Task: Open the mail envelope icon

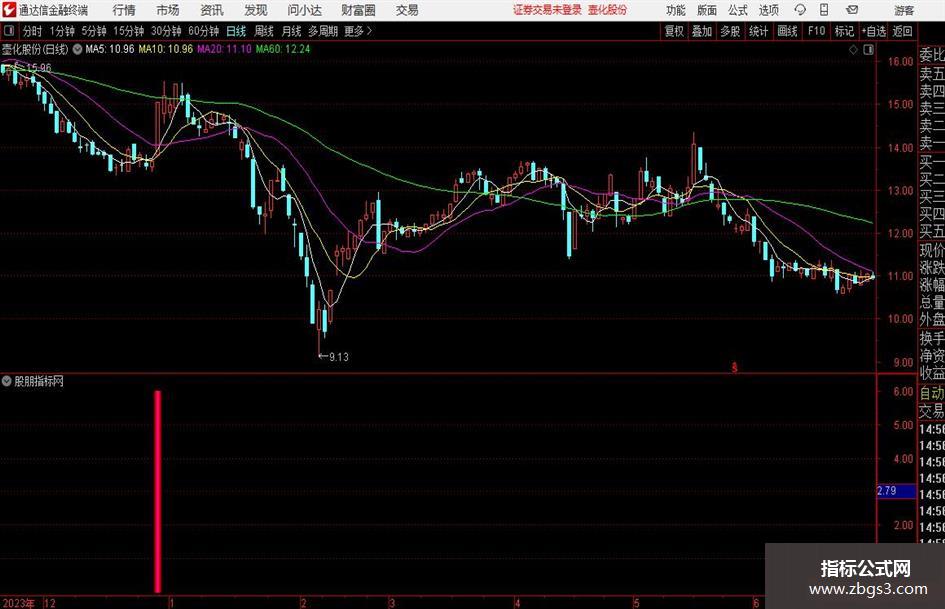Action: click(852, 10)
